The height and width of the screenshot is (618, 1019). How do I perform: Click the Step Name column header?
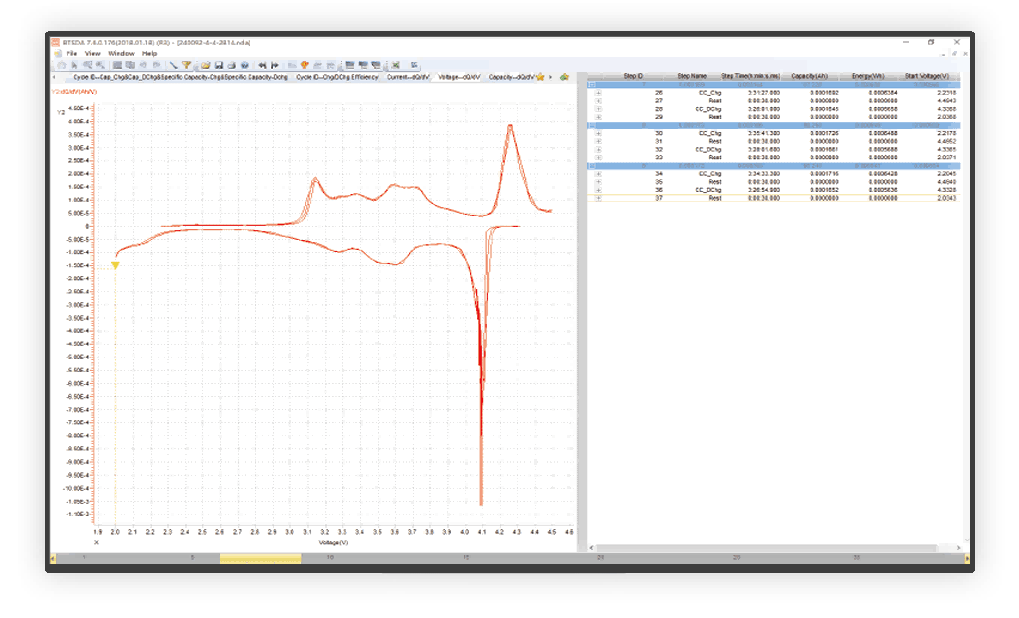tap(691, 76)
